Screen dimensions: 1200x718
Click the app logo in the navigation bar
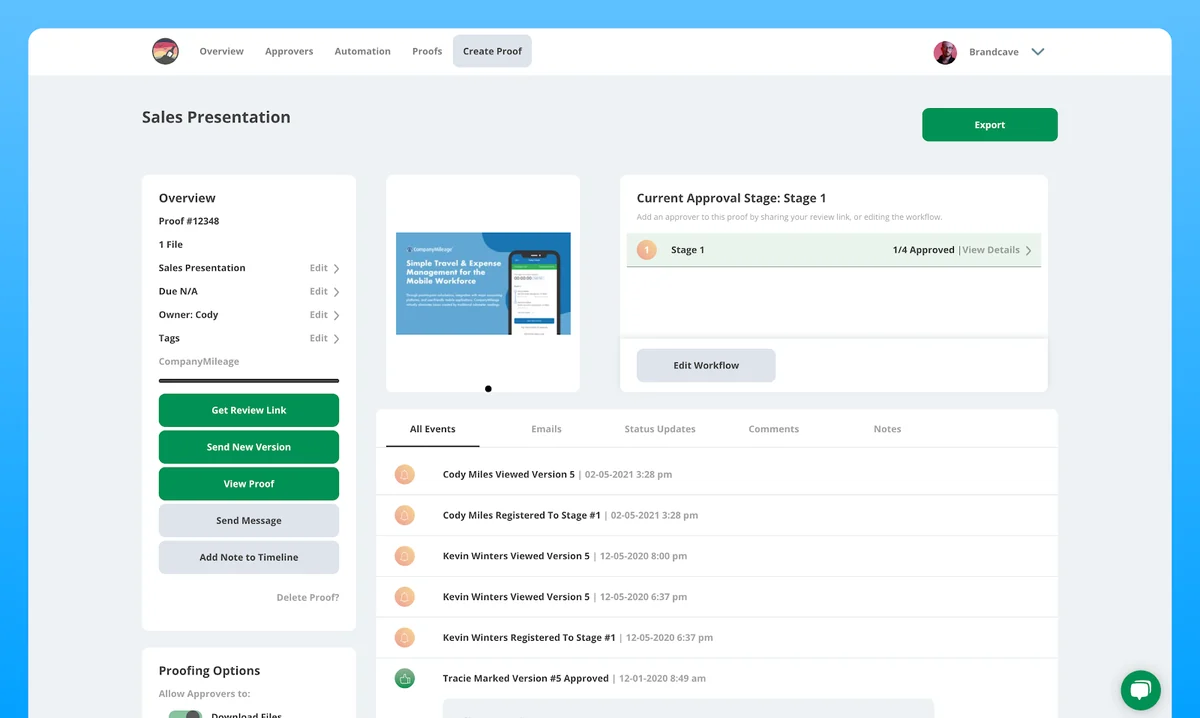[165, 51]
